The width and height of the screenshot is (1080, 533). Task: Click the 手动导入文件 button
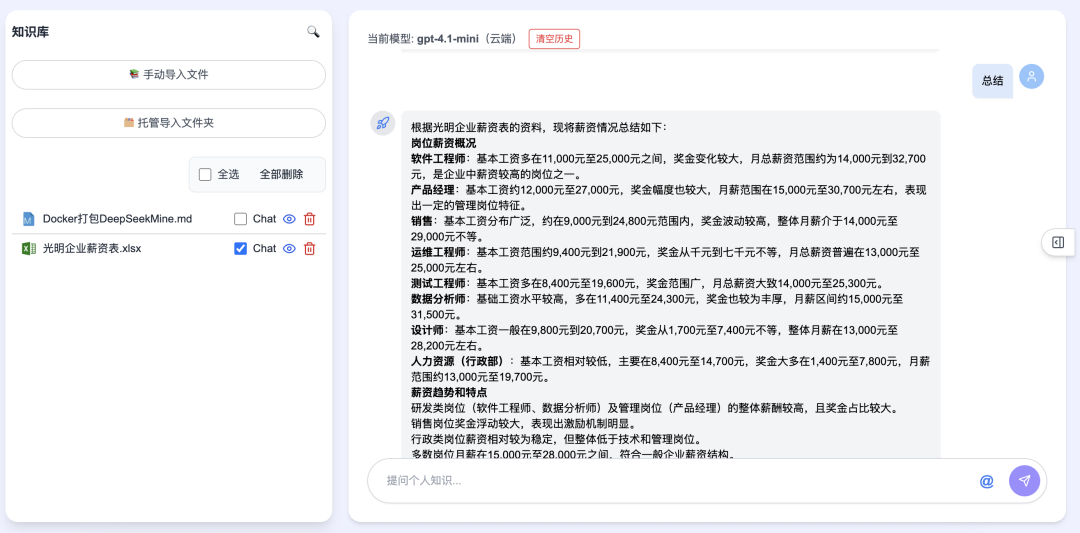pos(169,74)
